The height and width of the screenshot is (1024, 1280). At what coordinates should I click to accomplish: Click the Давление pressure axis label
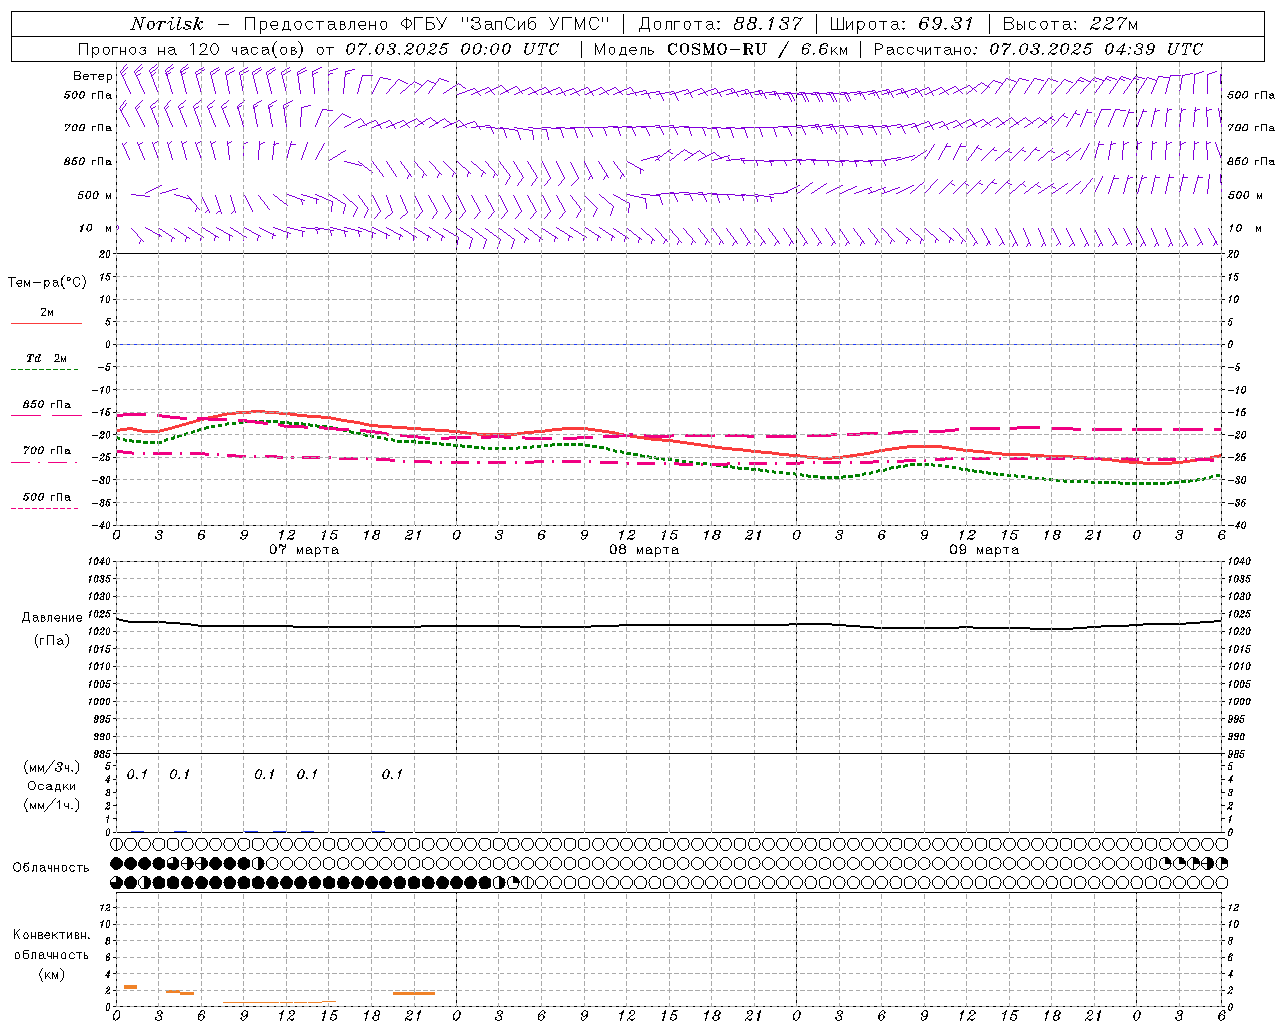coord(51,618)
